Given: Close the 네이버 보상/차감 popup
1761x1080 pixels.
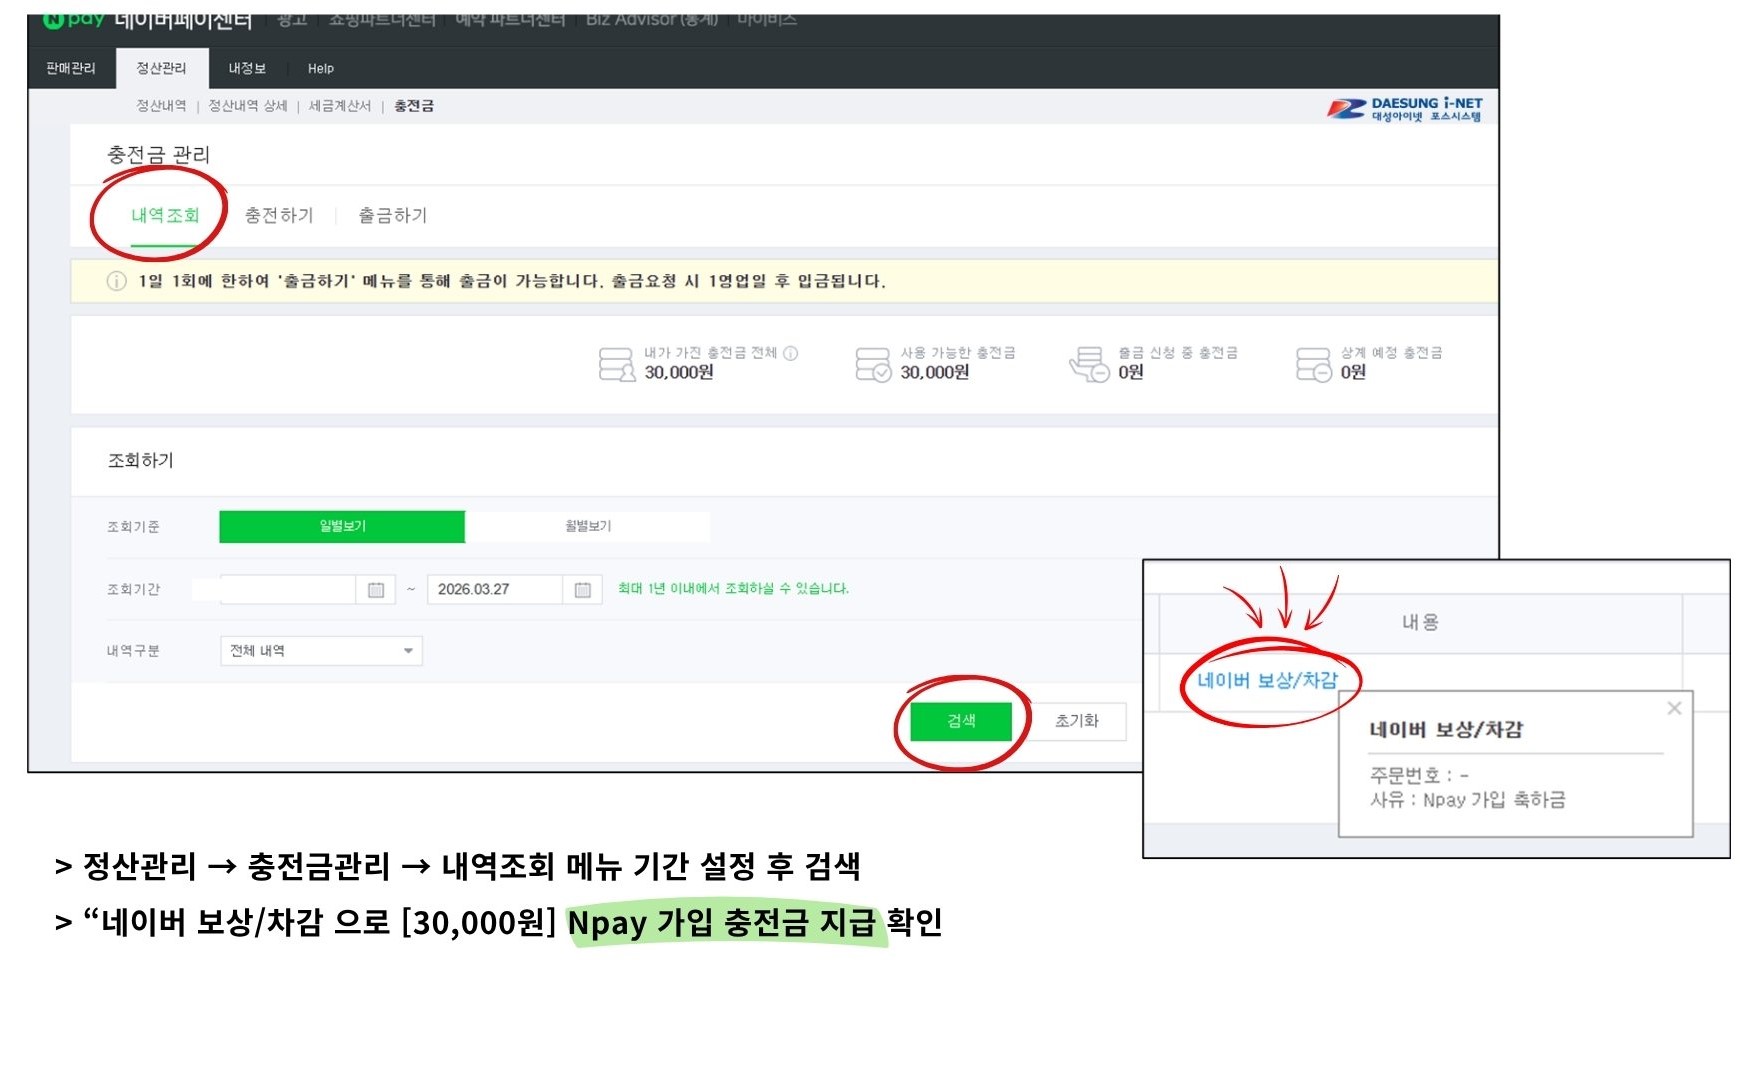Looking at the screenshot, I should (1674, 708).
